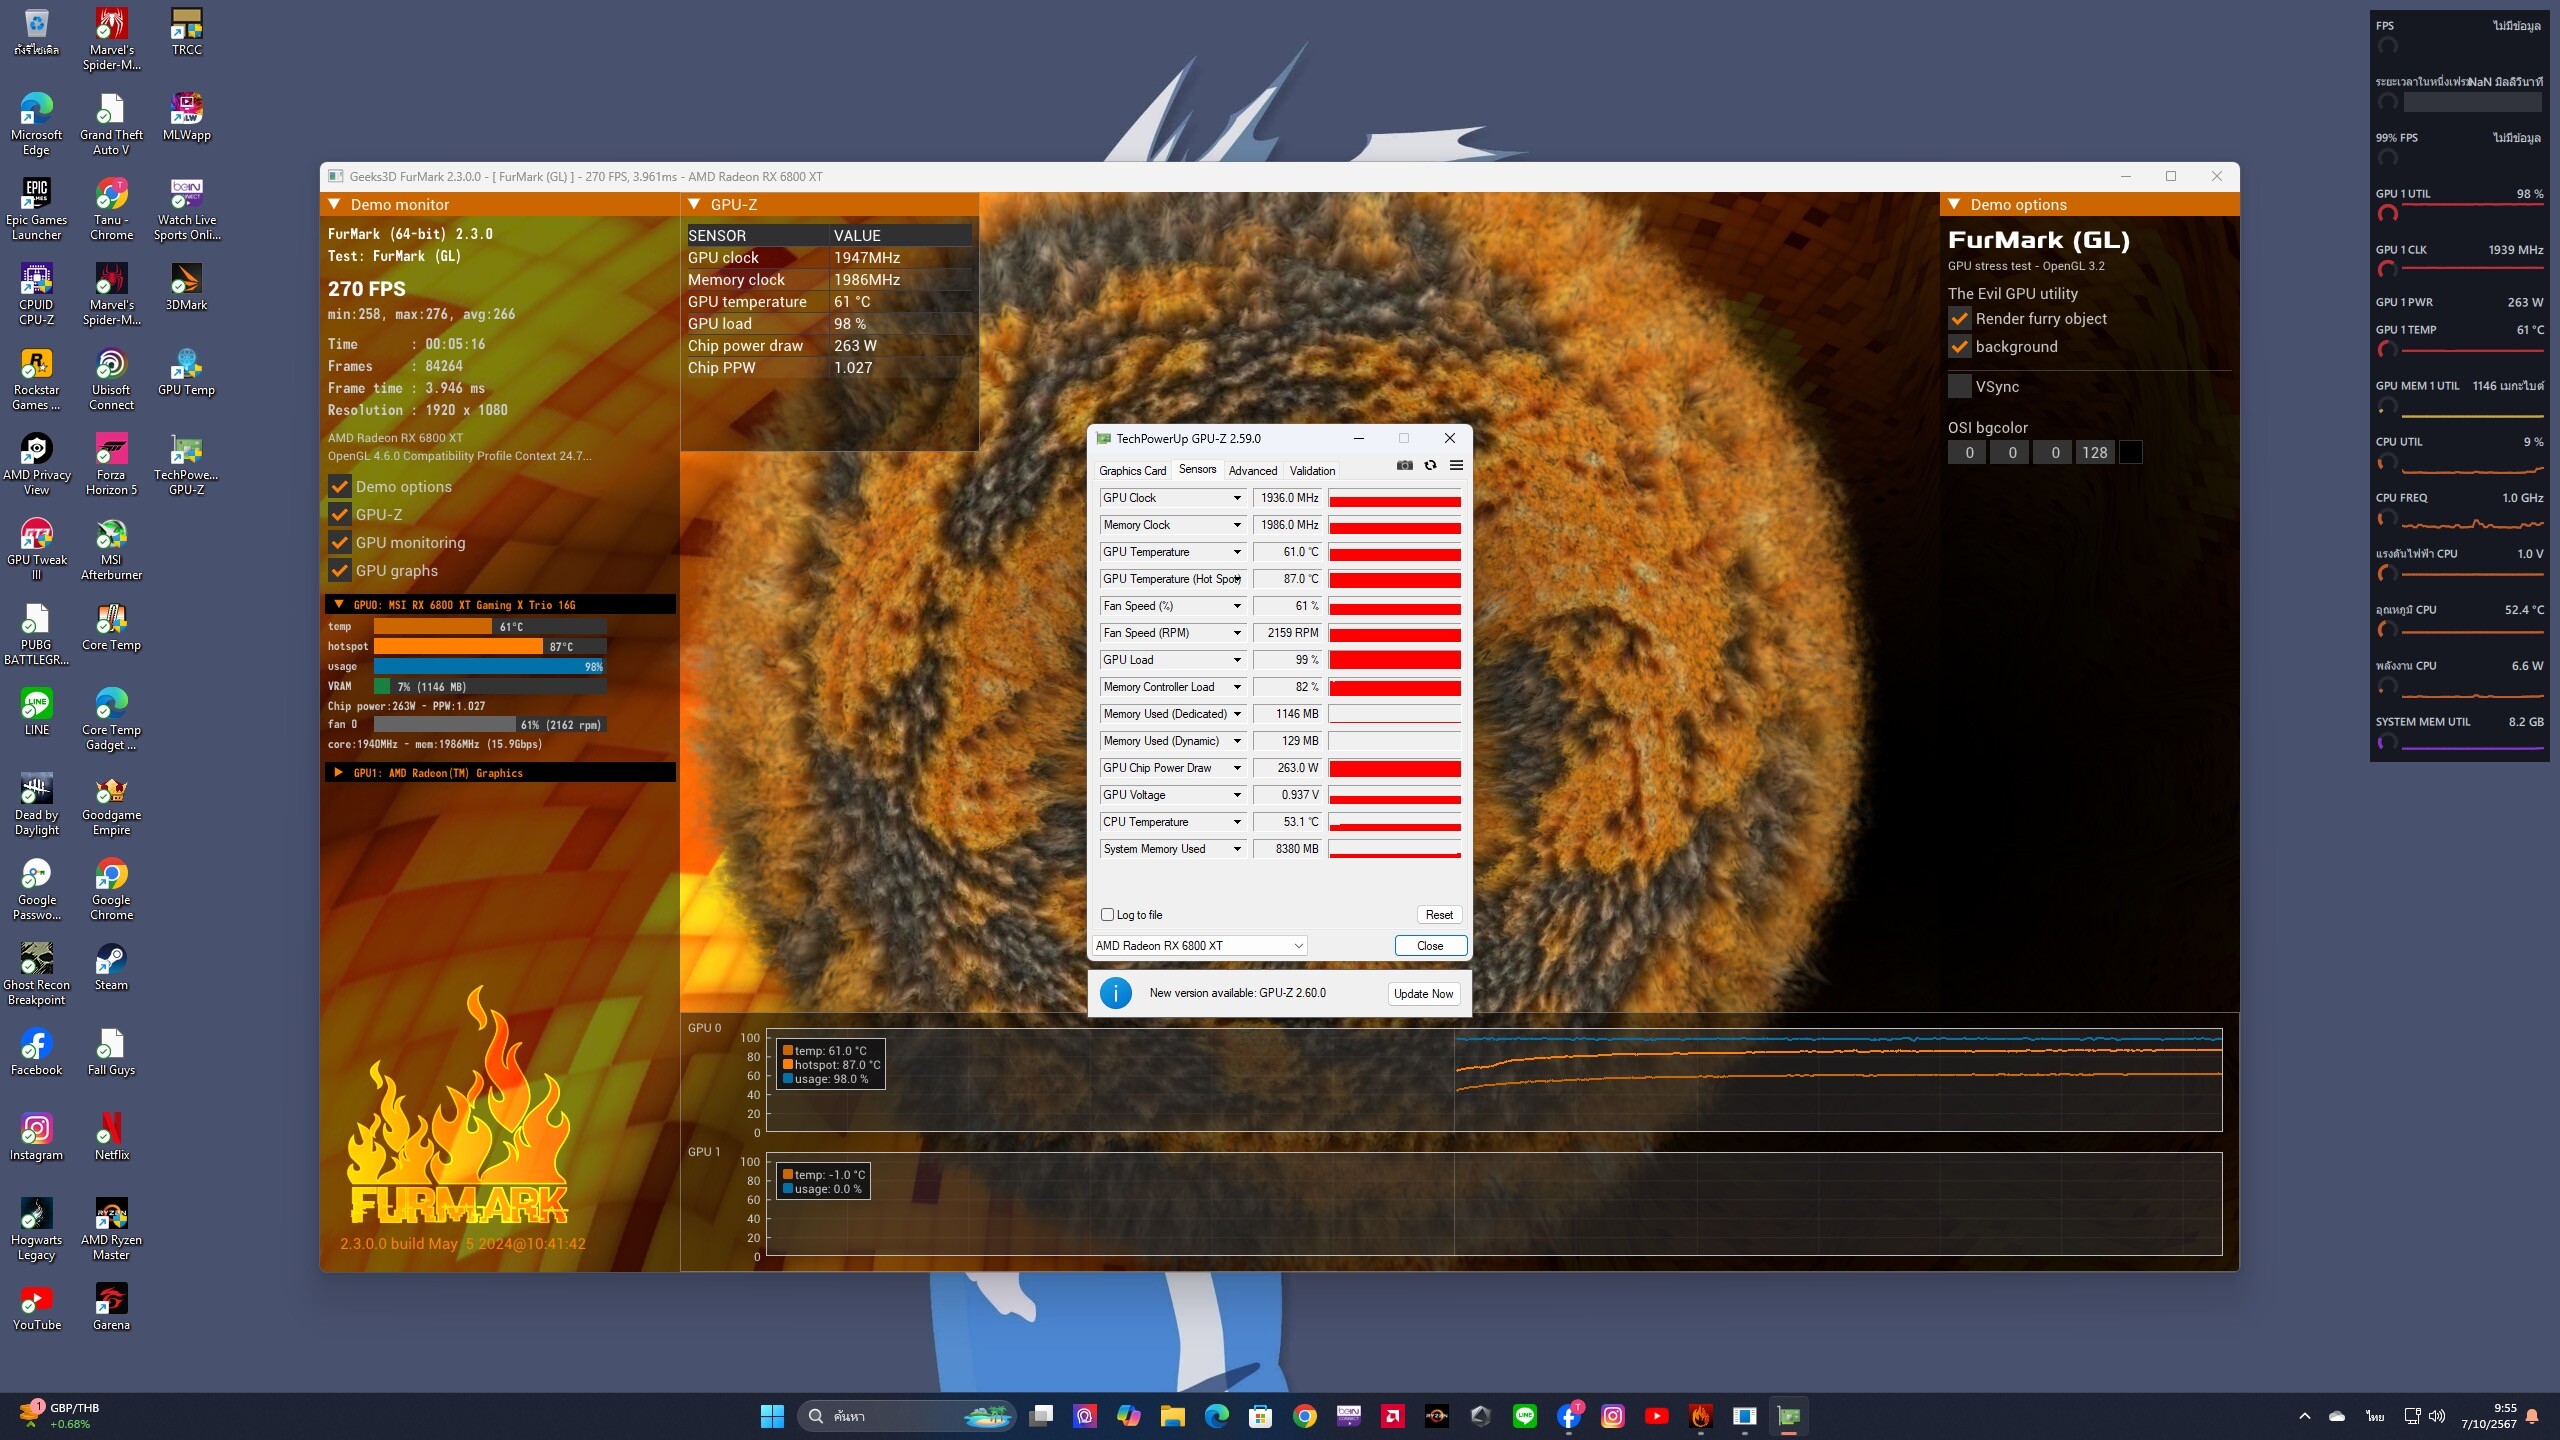Click the FurMark flame taskbar icon
The width and height of the screenshot is (2560, 1440).
1700,1416
